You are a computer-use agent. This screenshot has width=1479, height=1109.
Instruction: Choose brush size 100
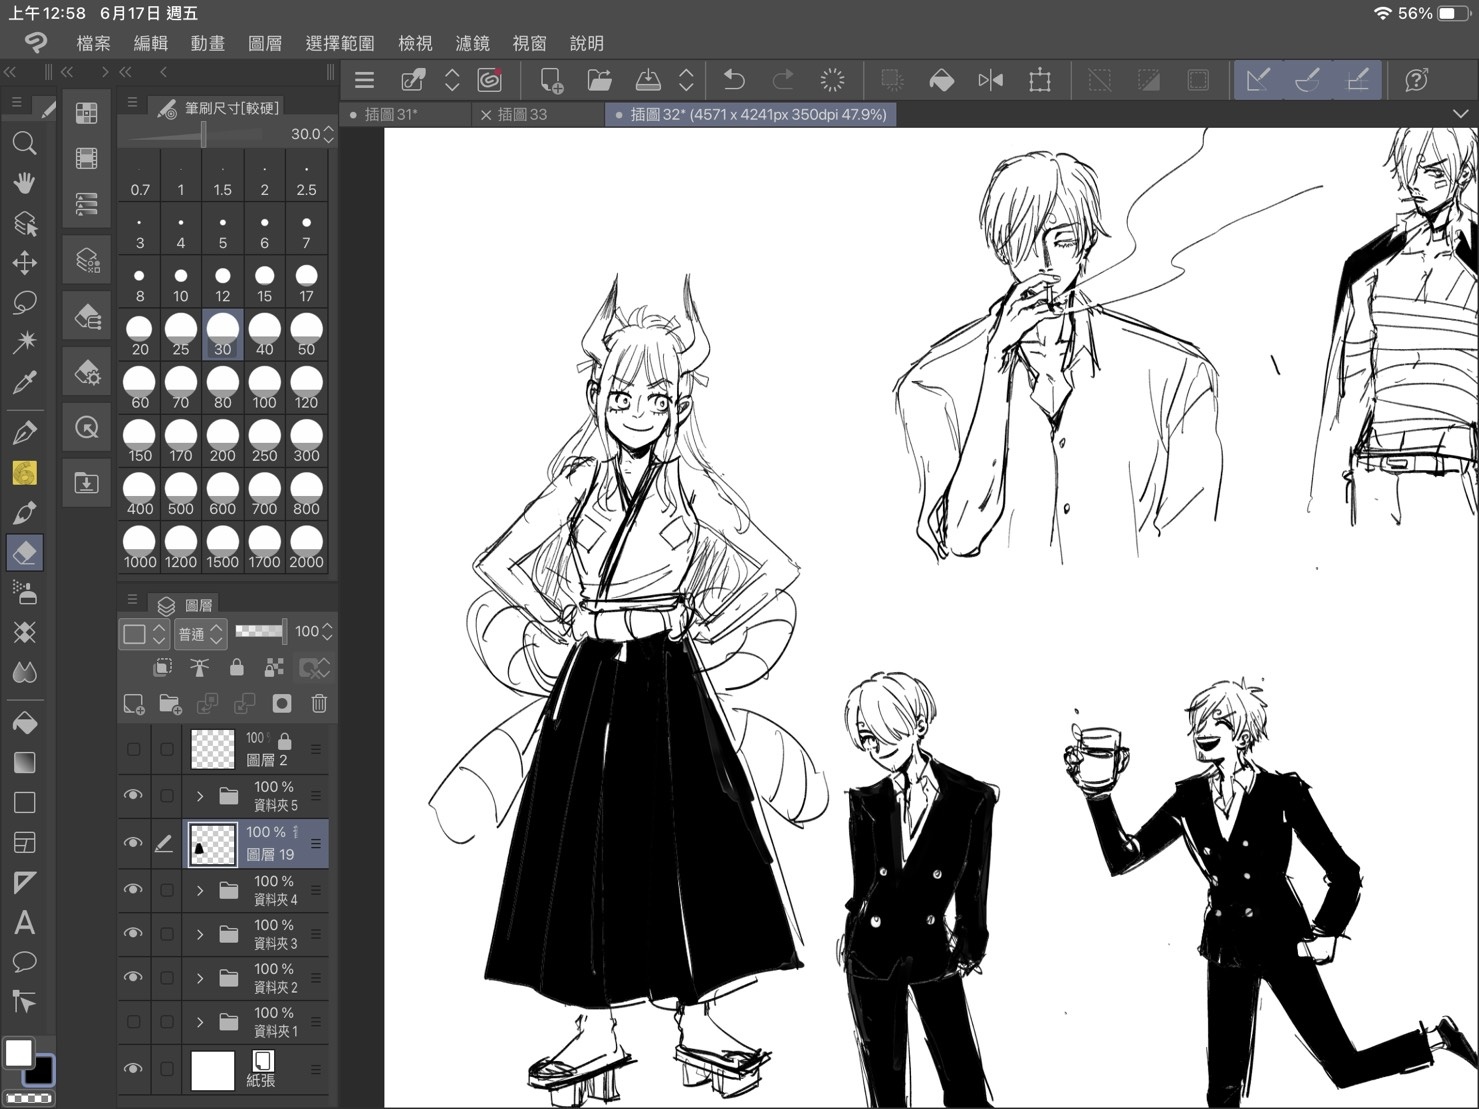pyautogui.click(x=264, y=387)
